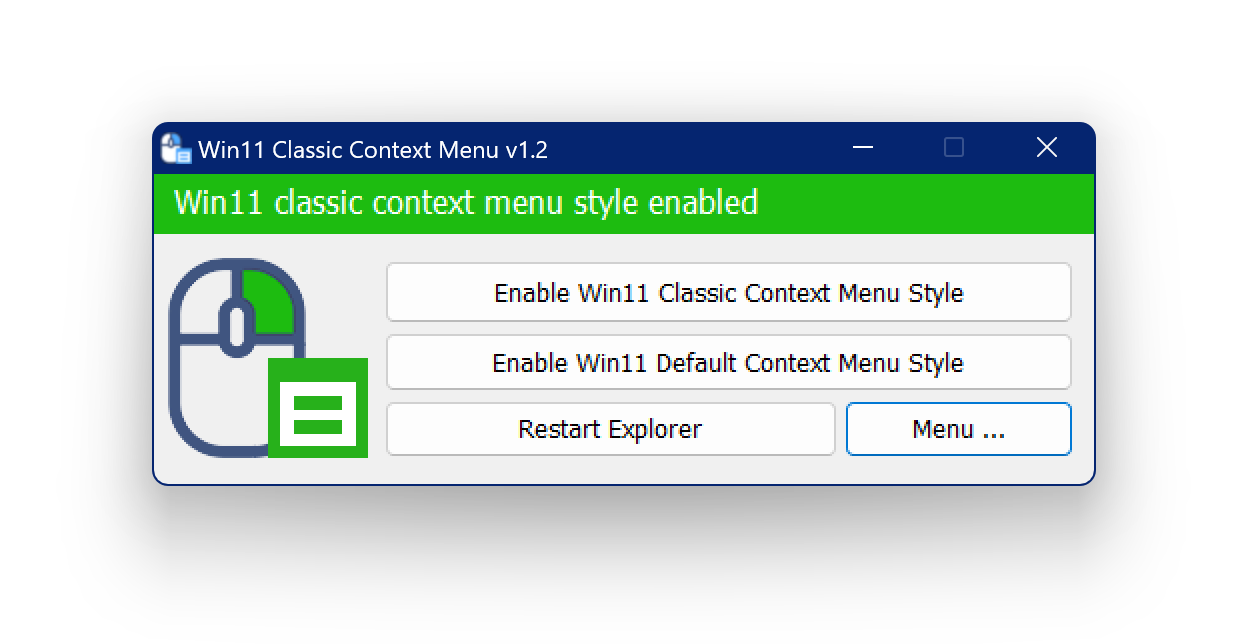Screen dimensions: 1243x644
Task: Enable Win11 Classic Context Menu Style
Action: (728, 293)
